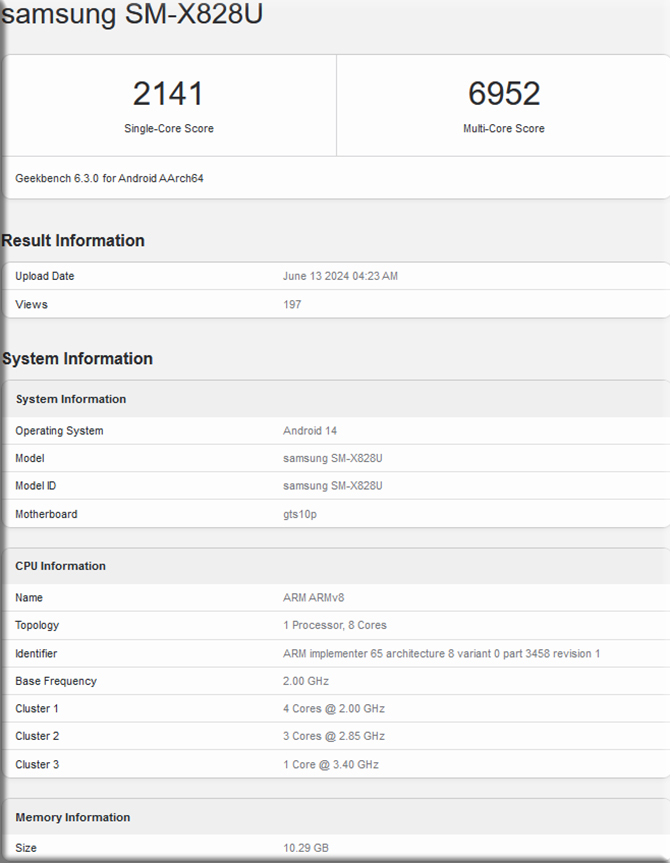Select samsung SM-X828U in Model ID row
This screenshot has height=863, width=670.
(x=333, y=486)
